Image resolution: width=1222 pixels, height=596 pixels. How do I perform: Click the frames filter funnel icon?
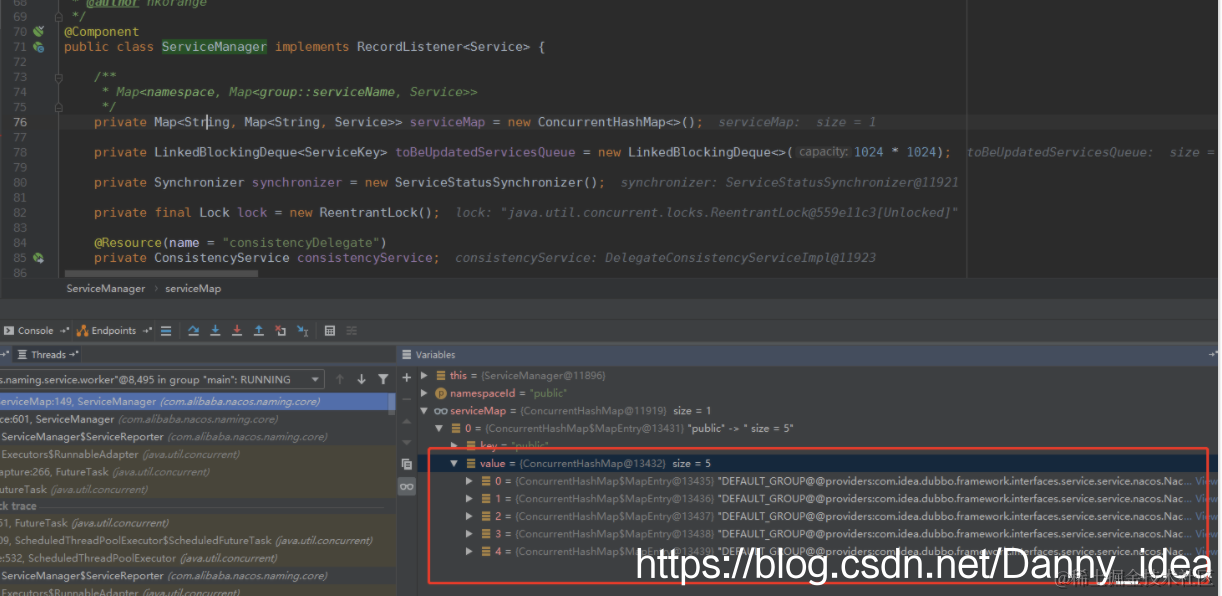tap(383, 379)
